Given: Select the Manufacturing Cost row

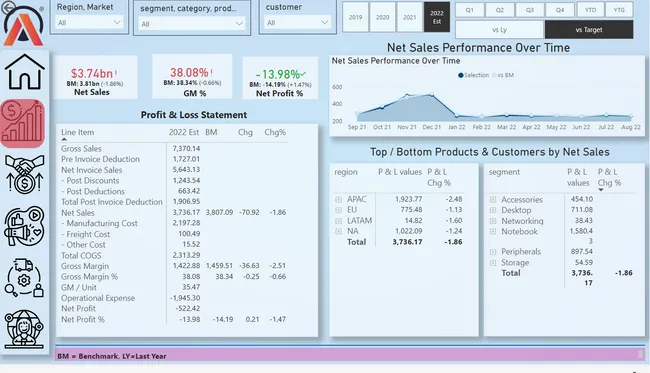Looking at the screenshot, I should (174, 223).
